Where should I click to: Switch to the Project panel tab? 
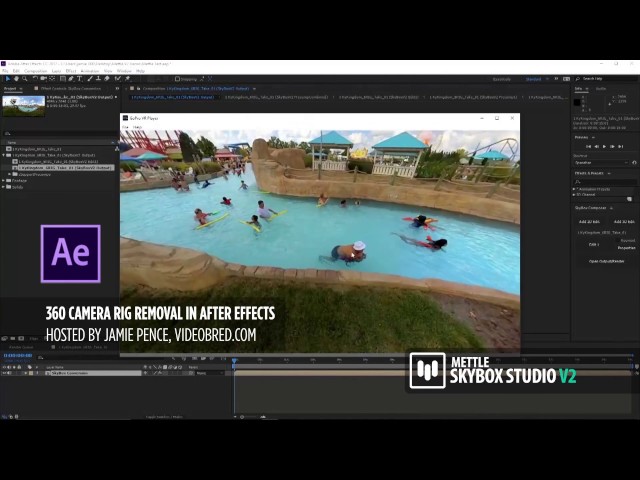(10, 89)
